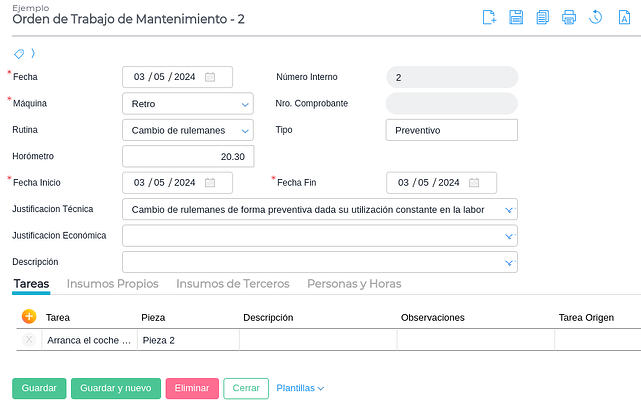The image size is (641, 411).
Task: Open calendar picker for Fecha Fin
Action: (474, 183)
